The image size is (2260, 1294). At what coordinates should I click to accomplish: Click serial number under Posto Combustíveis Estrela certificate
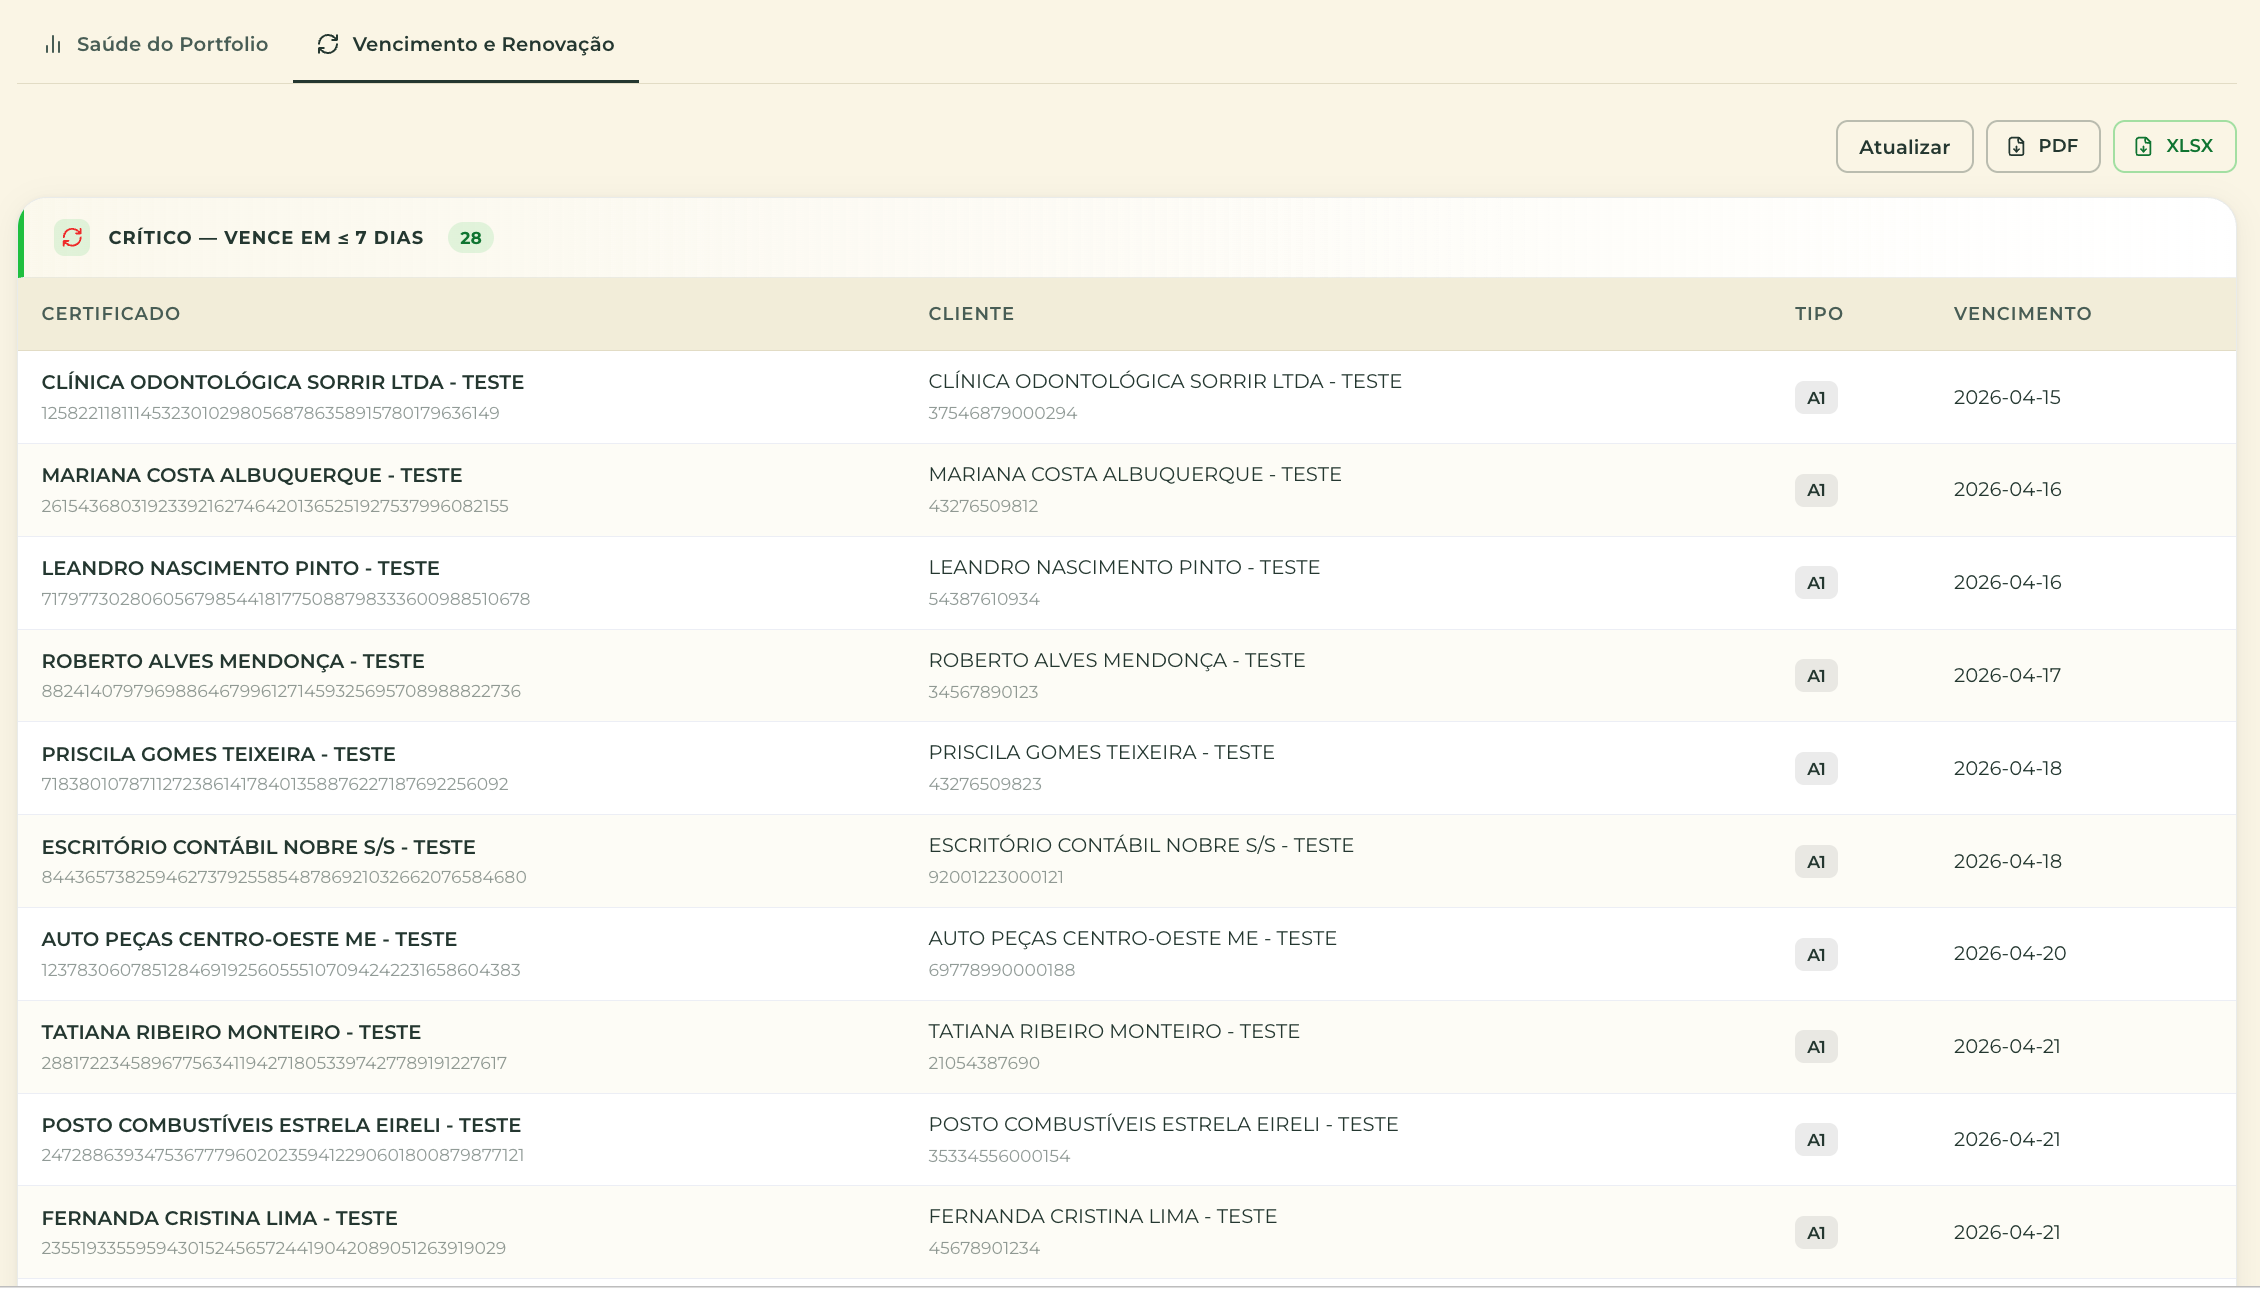pos(283,1155)
